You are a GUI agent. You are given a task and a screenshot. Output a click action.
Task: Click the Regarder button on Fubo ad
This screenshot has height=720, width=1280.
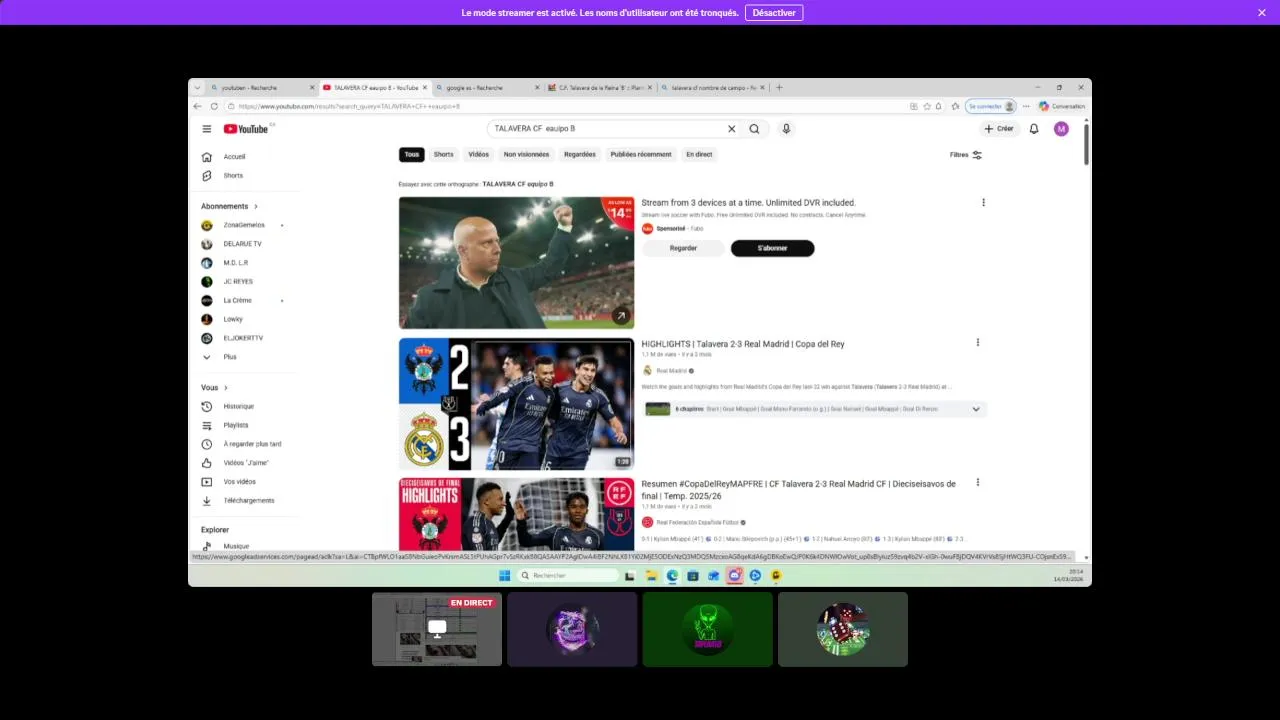pyautogui.click(x=683, y=248)
